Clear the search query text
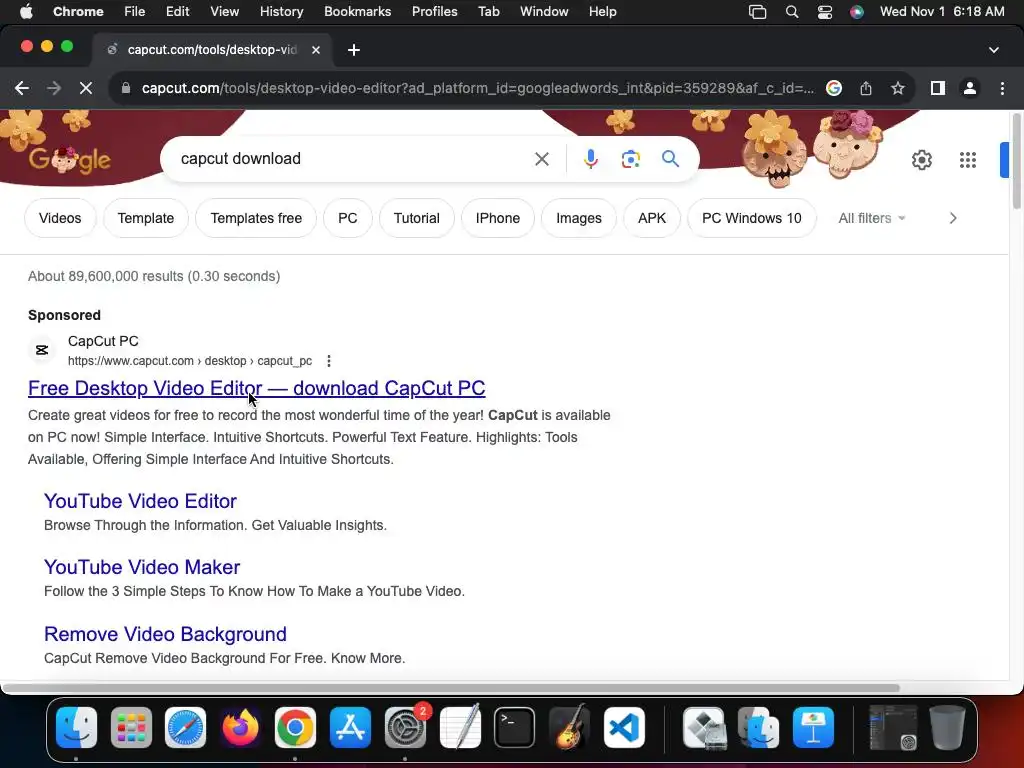The width and height of the screenshot is (1024, 768). (541, 159)
